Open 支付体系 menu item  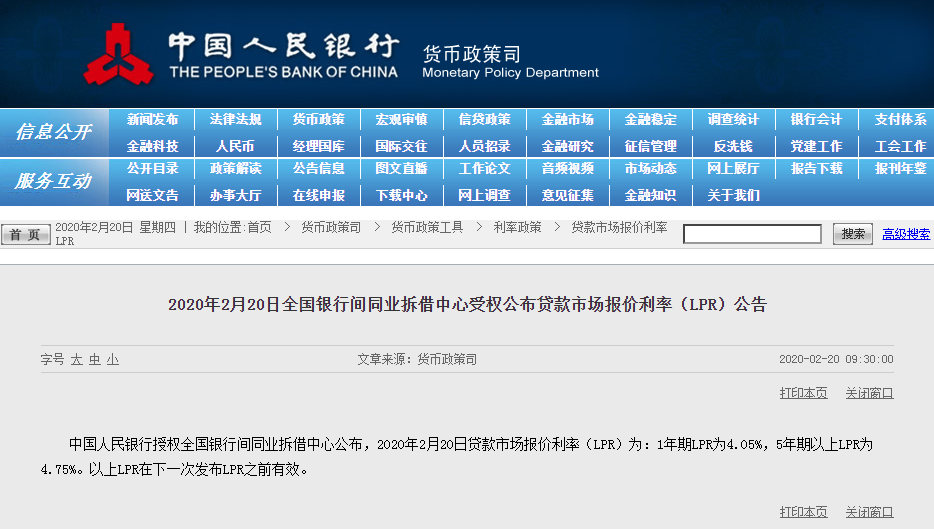pos(900,120)
